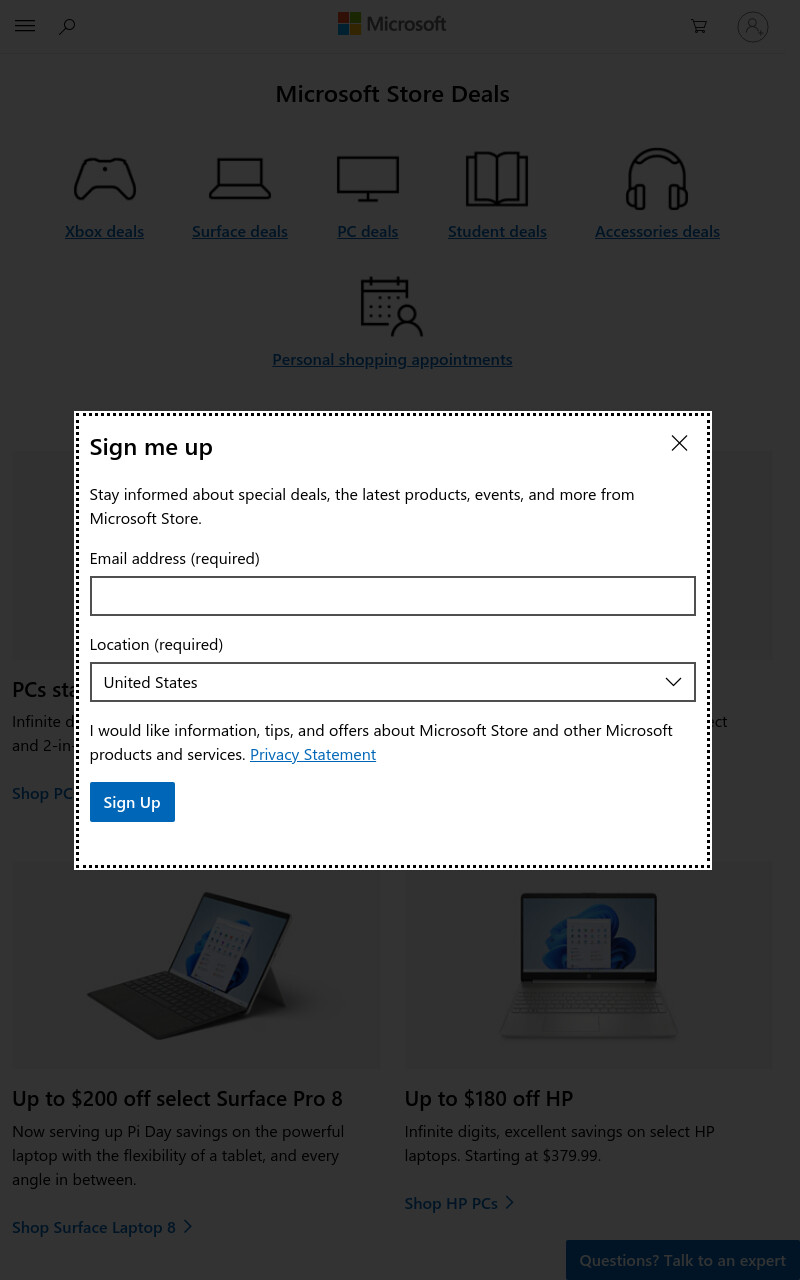Open the Privacy Statement link
The image size is (800, 1280).
pos(313,754)
